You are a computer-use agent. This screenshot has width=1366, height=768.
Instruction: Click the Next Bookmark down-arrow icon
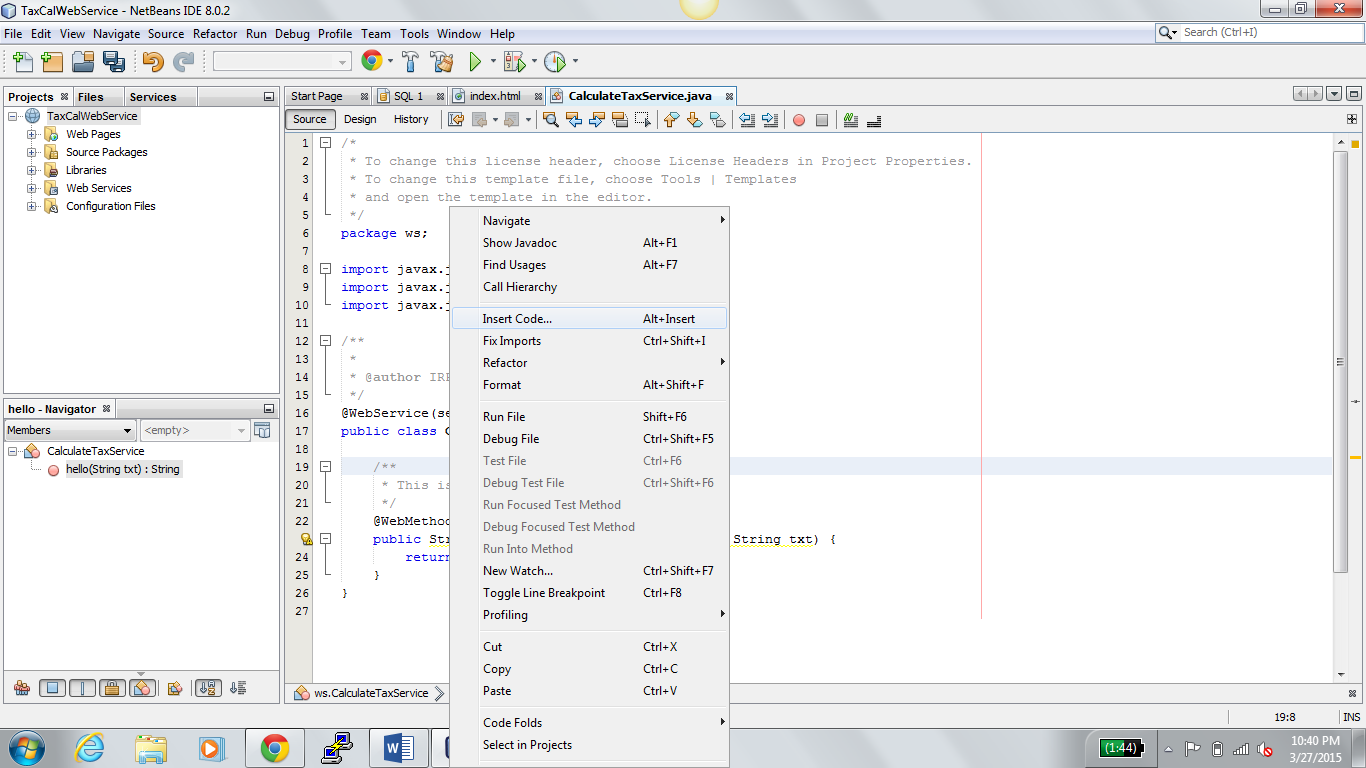pos(694,120)
